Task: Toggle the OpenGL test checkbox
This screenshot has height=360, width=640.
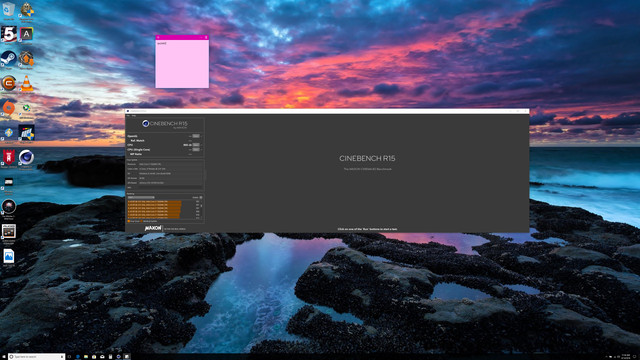Action: pos(202,136)
